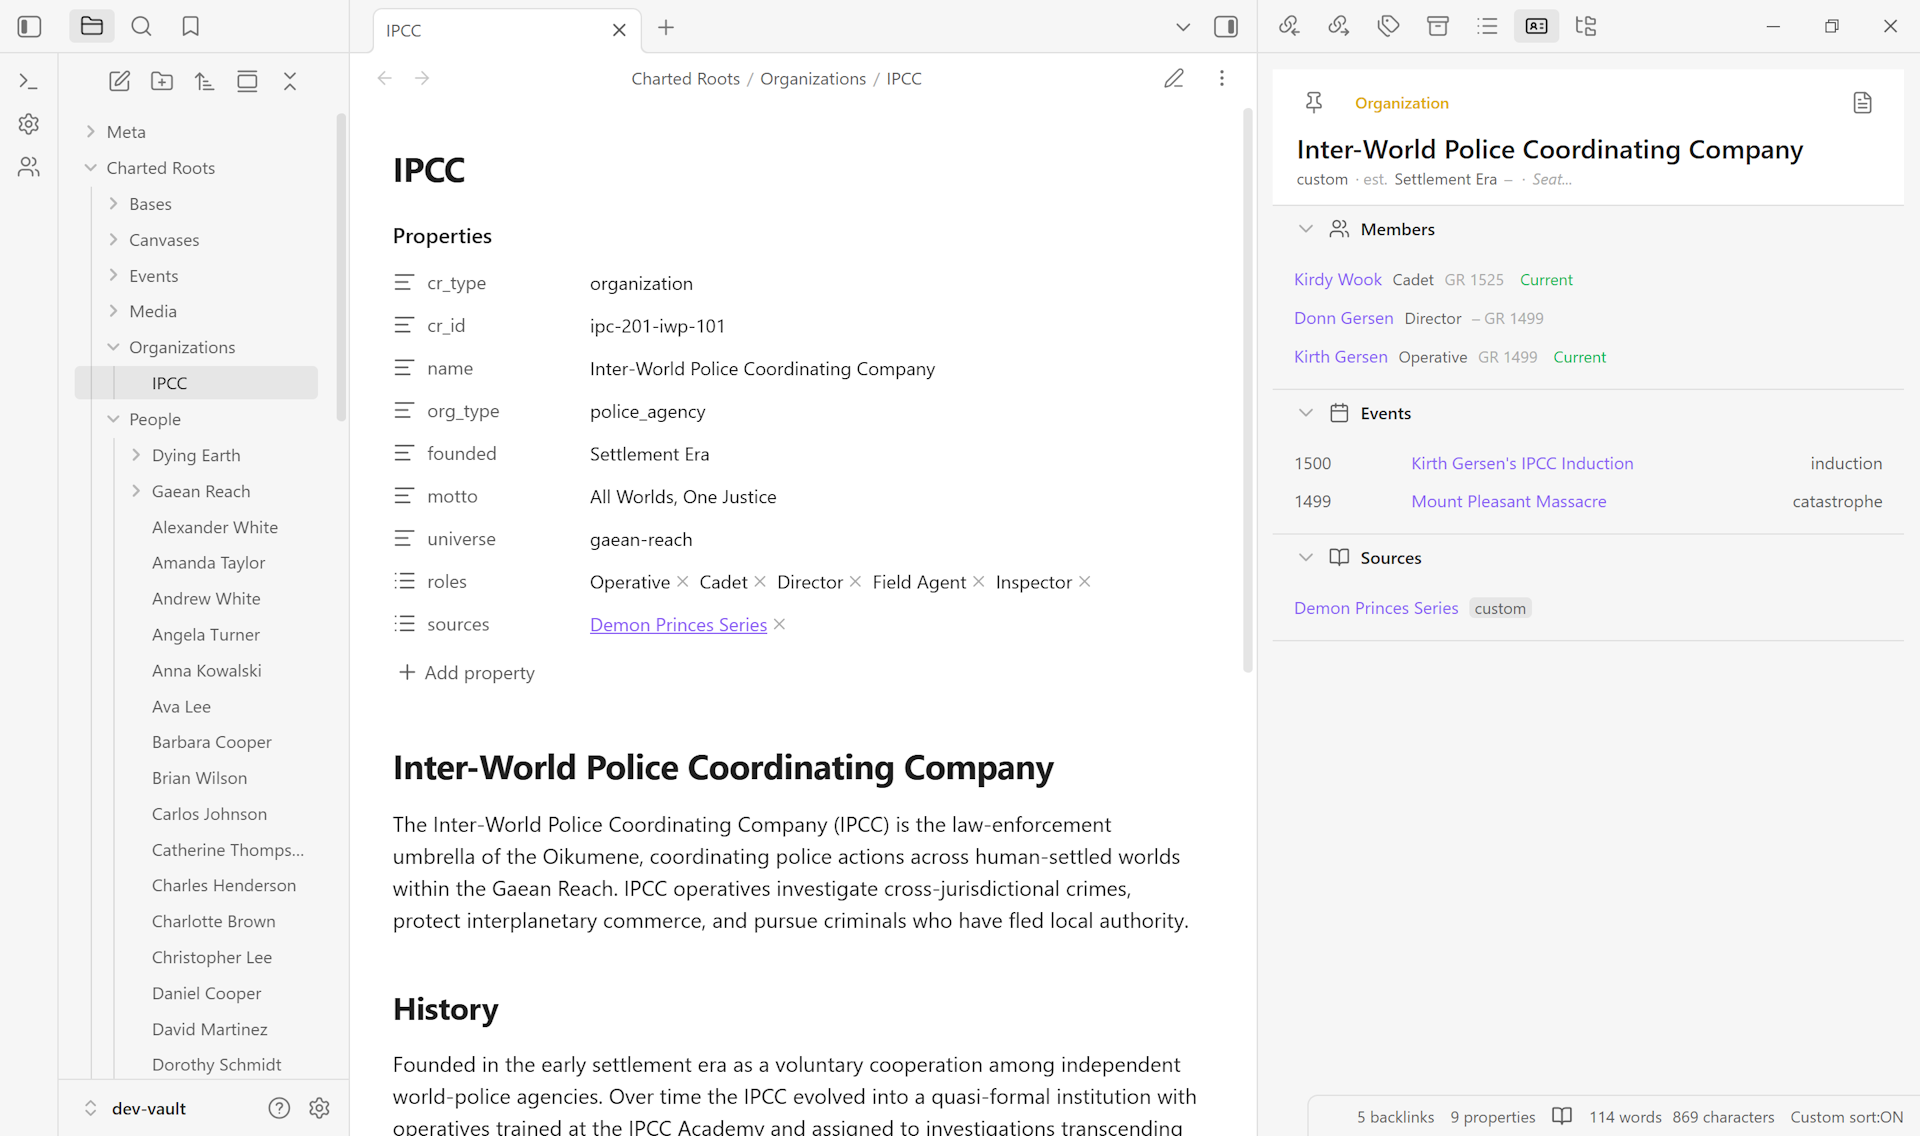Open the all properties panel tab
The height and width of the screenshot is (1136, 1920).
click(1438, 27)
